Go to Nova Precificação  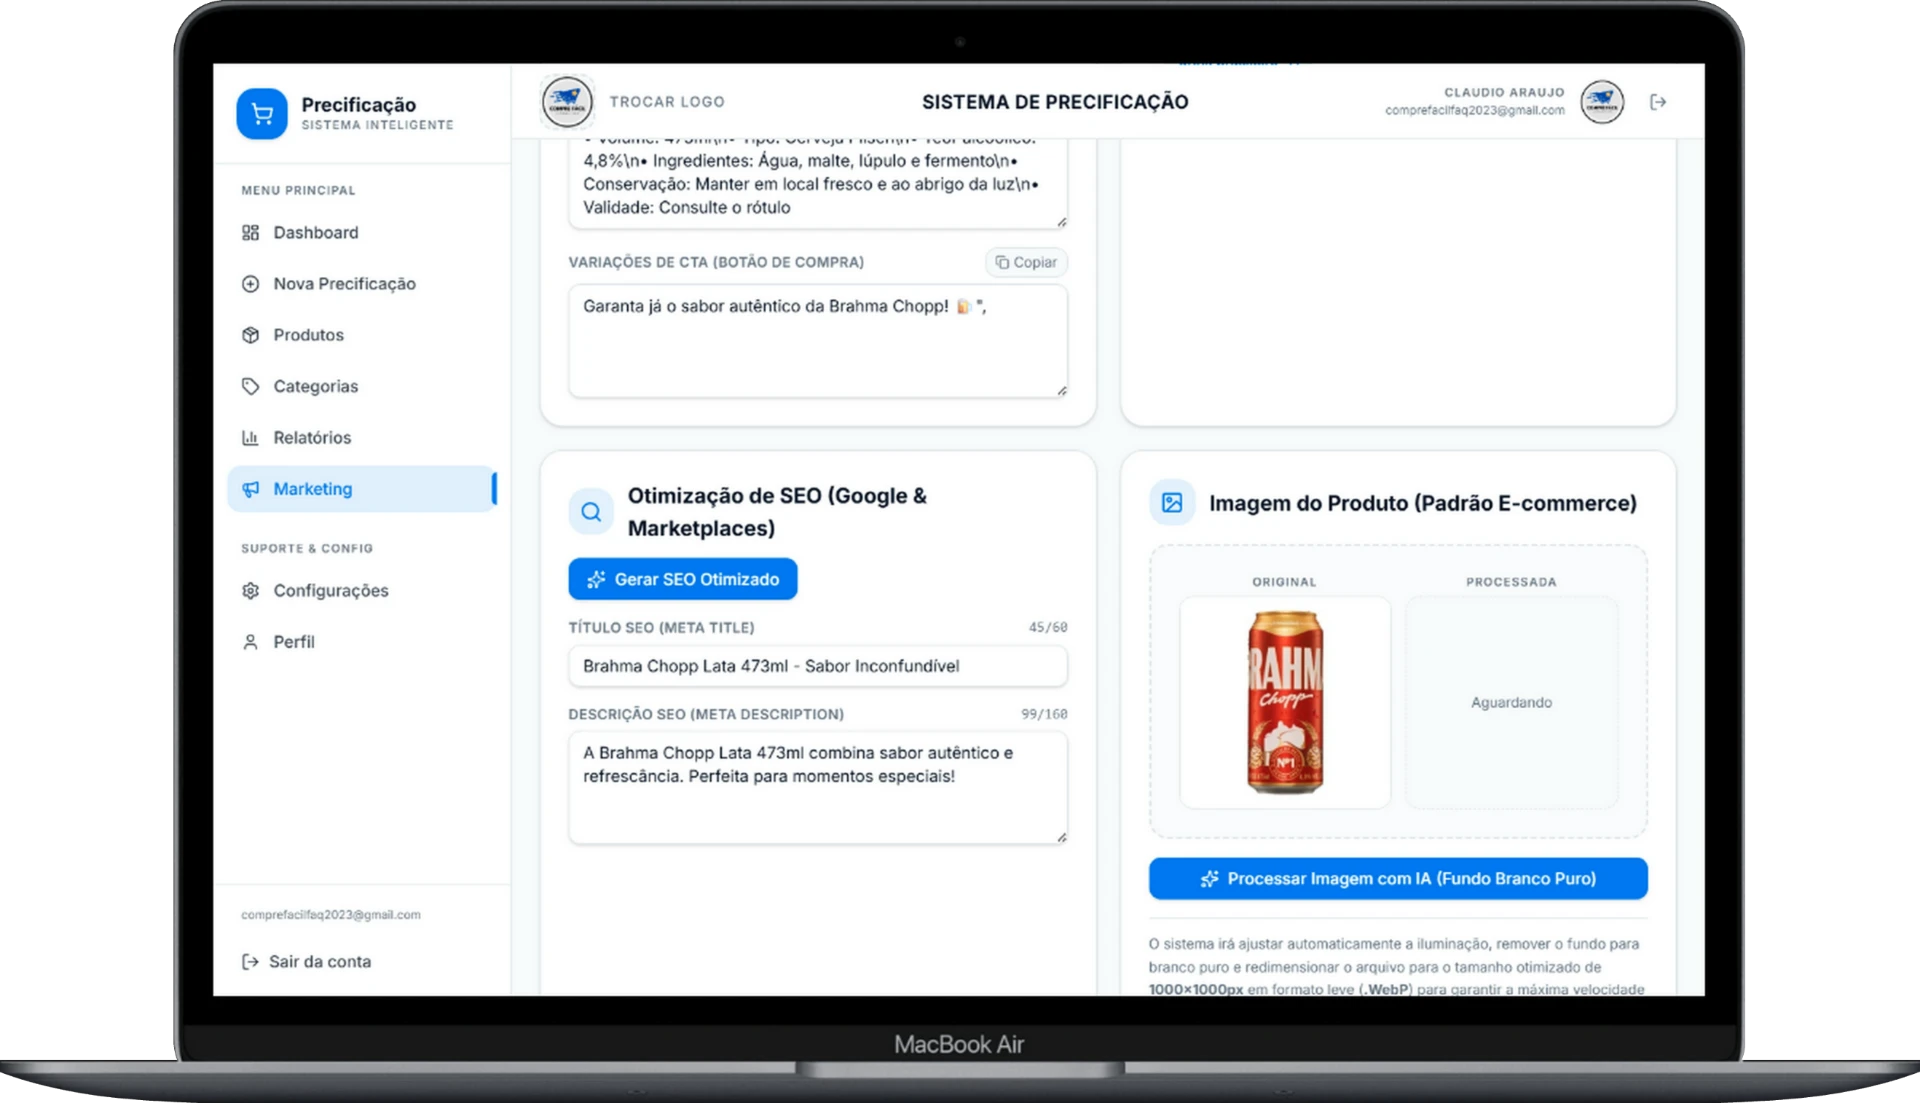tap(362, 283)
